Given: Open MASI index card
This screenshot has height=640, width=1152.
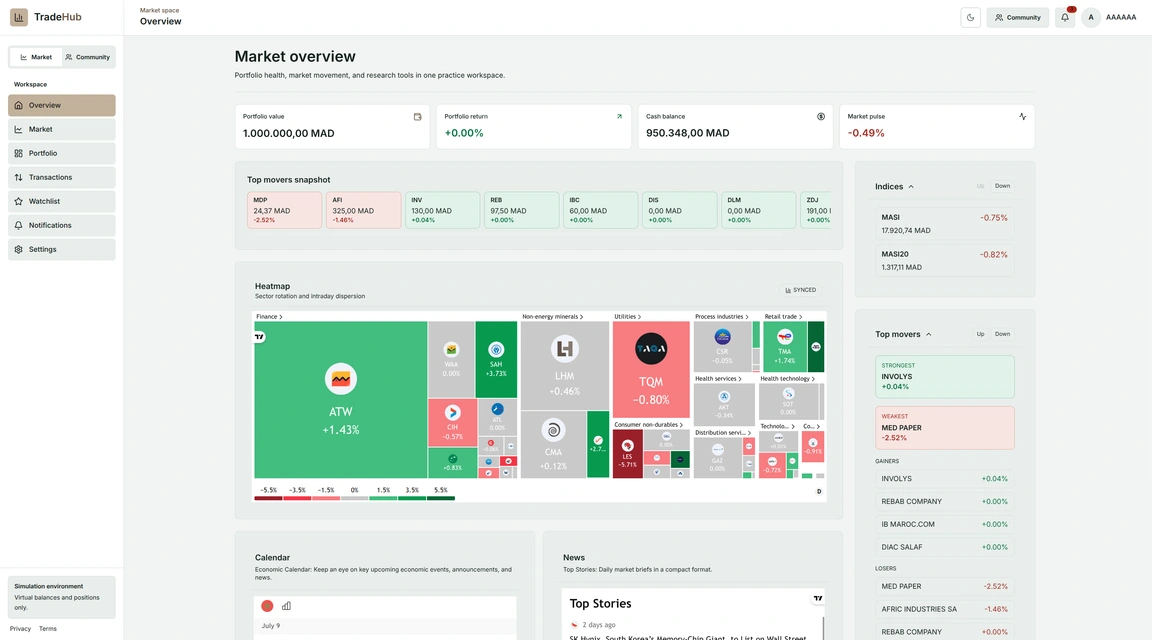Looking at the screenshot, I should click(945, 223).
